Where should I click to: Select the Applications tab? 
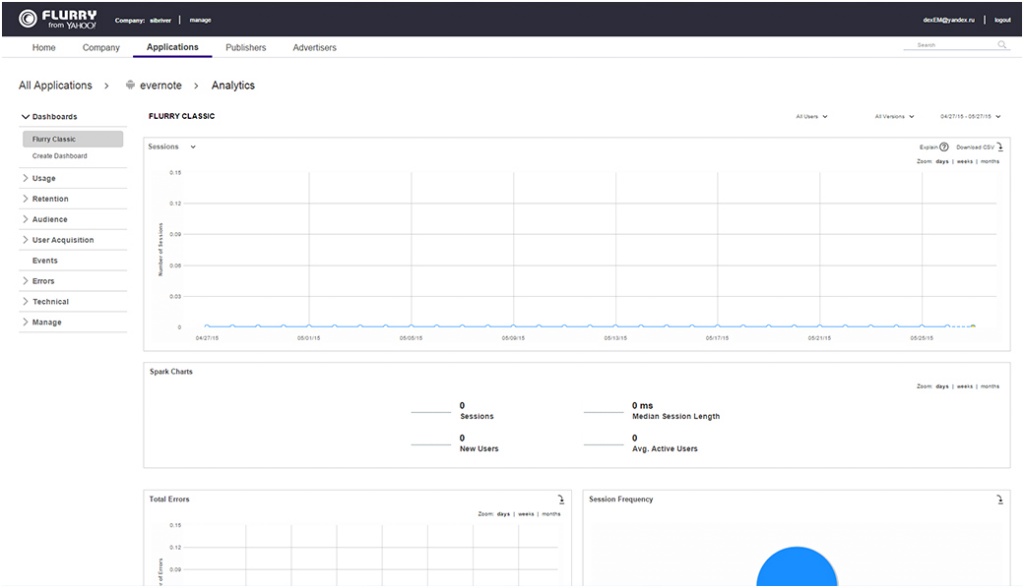[x=172, y=47]
